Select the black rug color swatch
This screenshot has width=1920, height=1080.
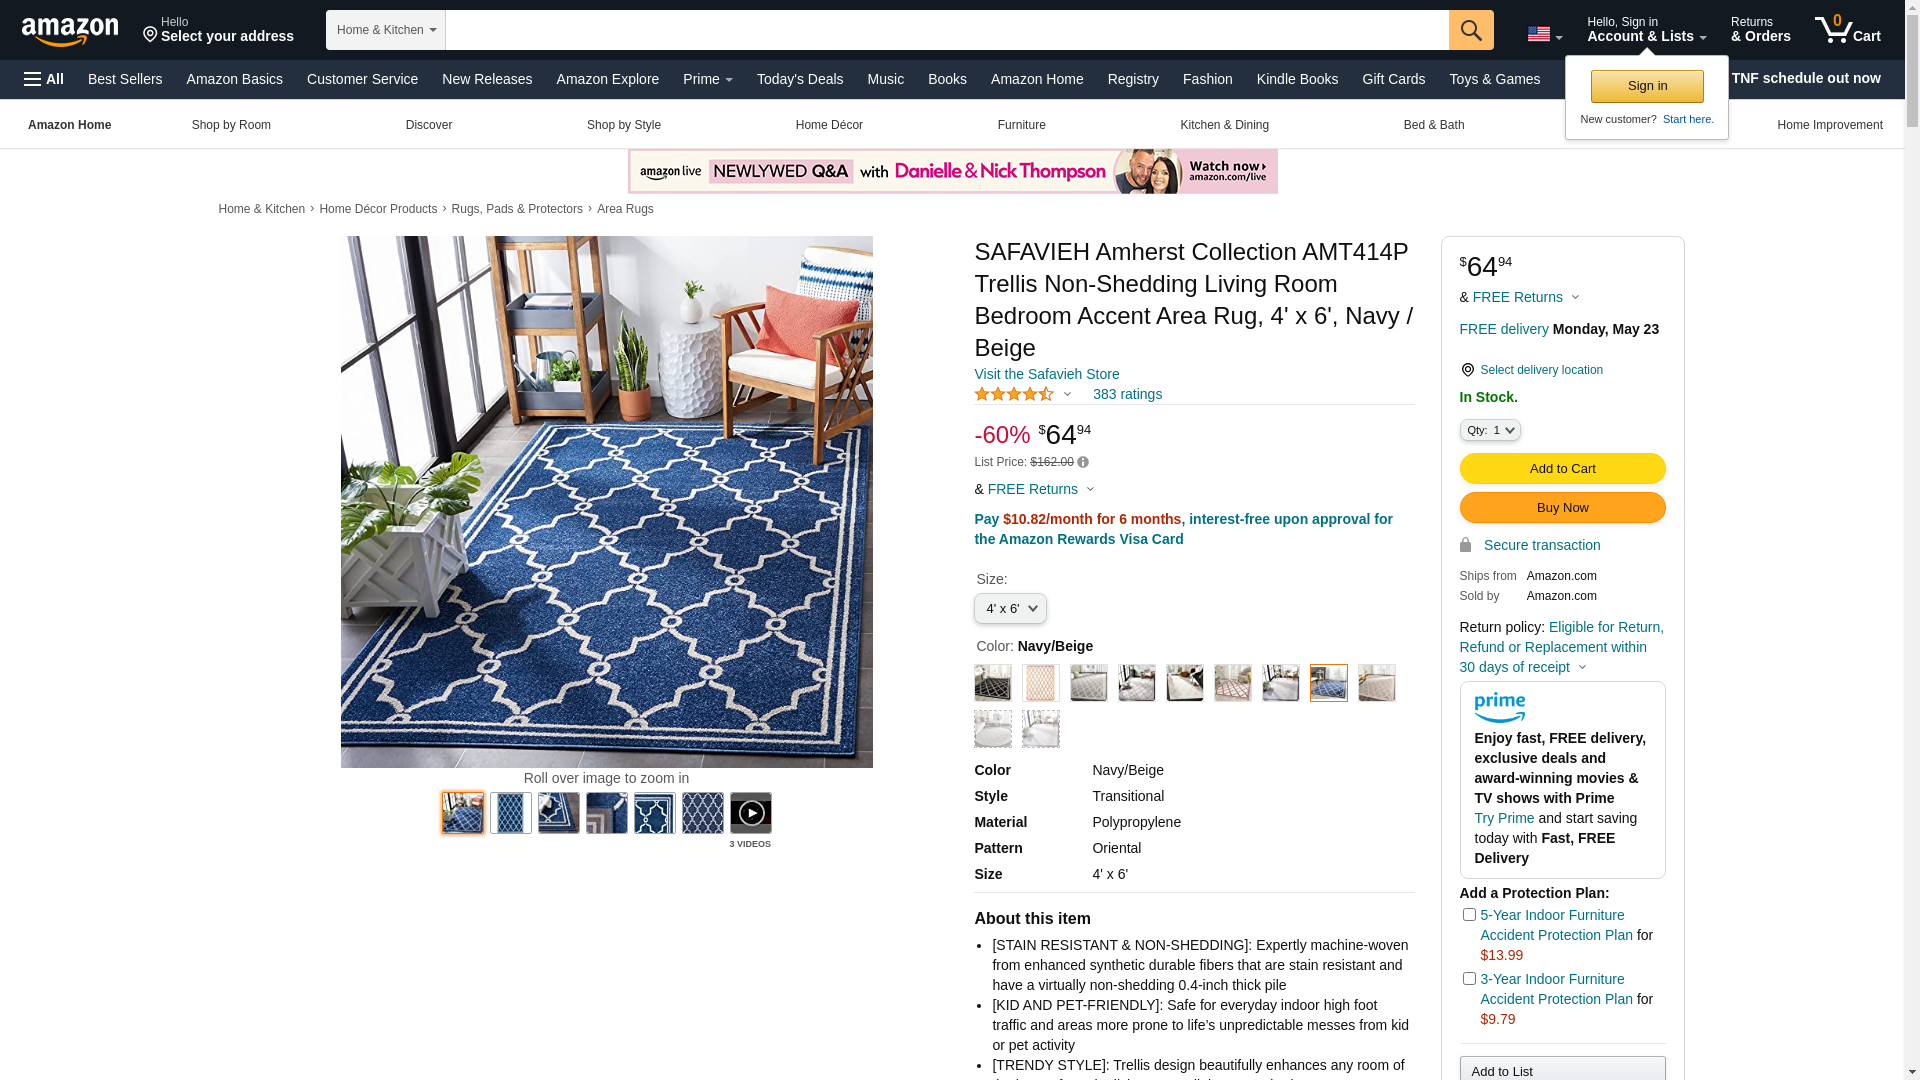(993, 683)
